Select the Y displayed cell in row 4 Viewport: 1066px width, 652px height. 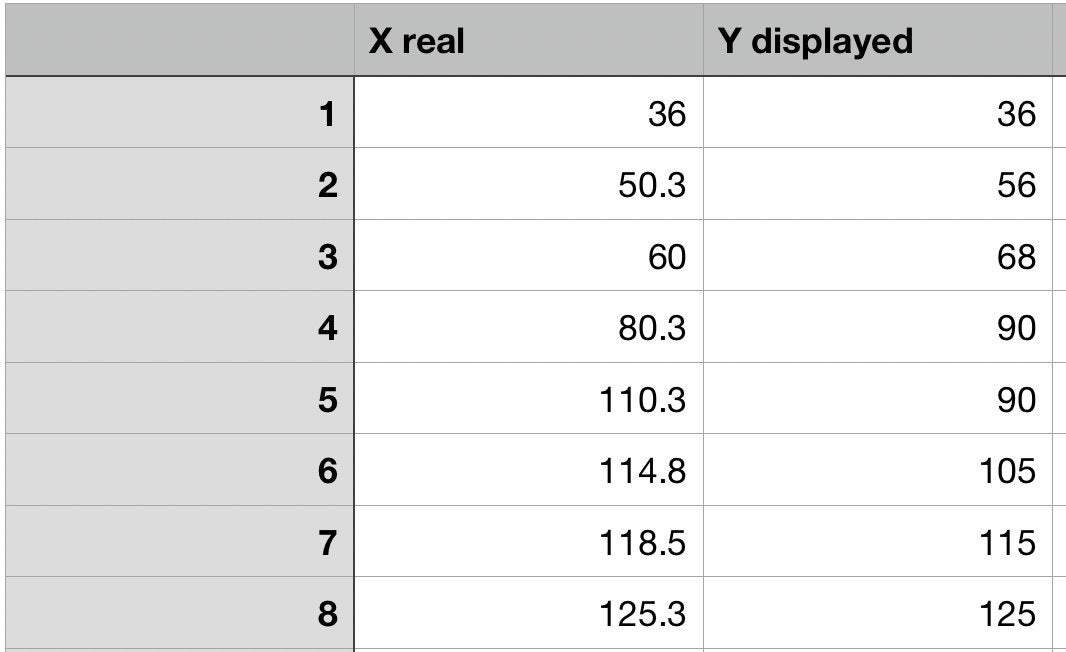877,329
